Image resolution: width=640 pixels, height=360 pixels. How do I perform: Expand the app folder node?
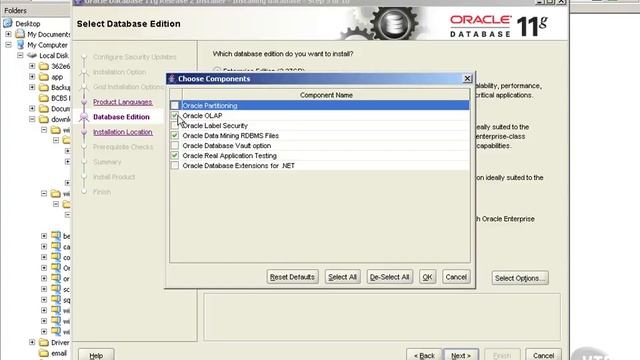coord(32,77)
